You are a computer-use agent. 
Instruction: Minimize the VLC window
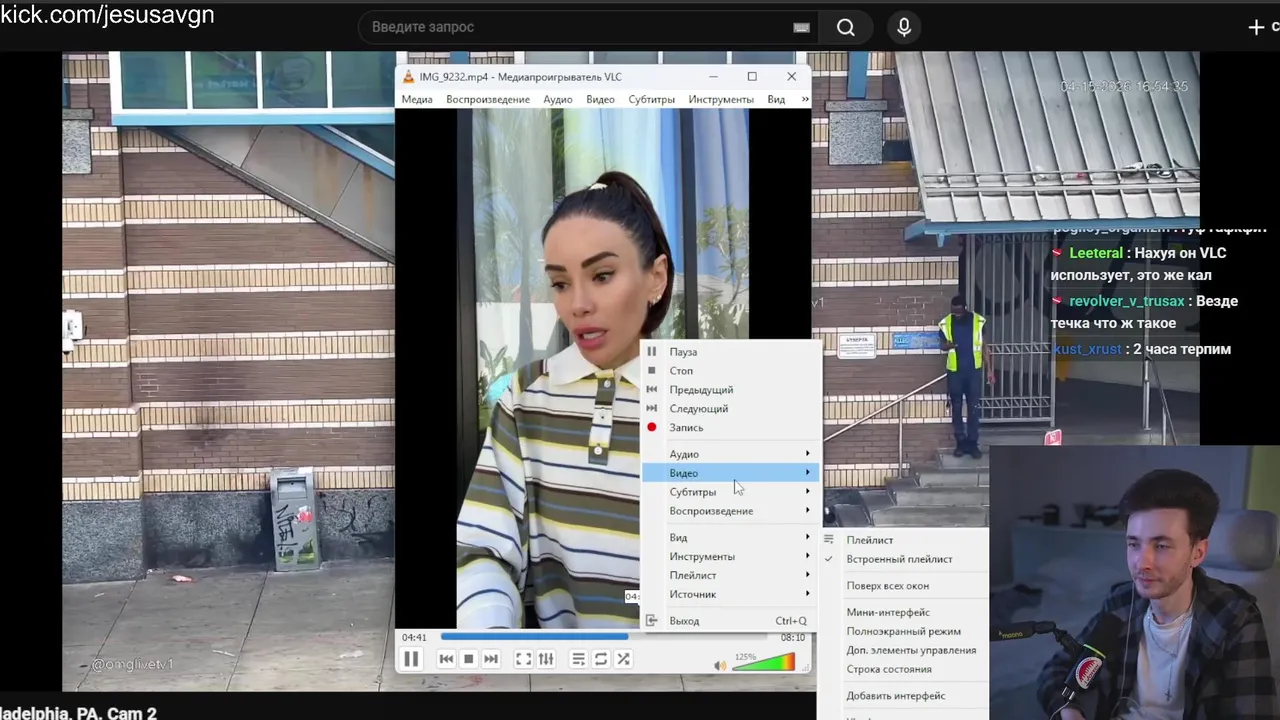tap(713, 77)
